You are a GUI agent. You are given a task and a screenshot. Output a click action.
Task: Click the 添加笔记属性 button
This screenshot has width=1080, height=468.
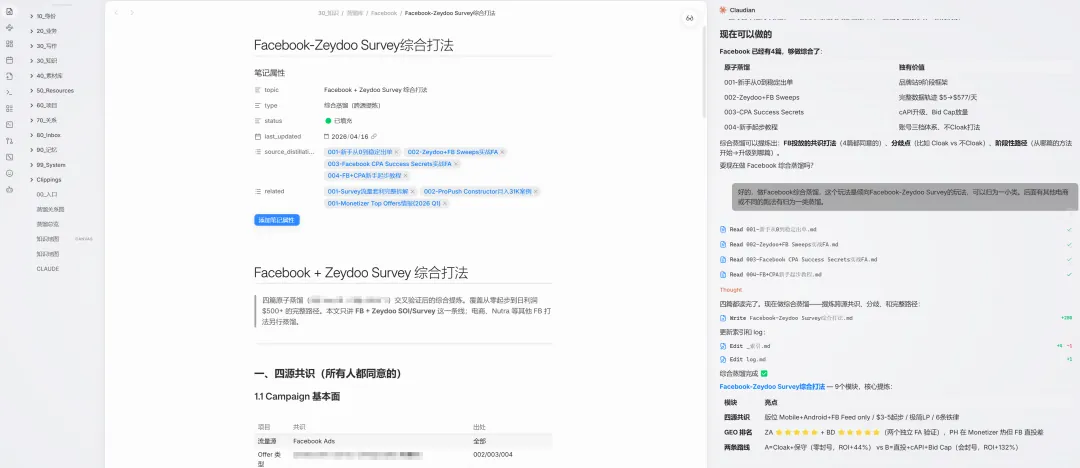(x=277, y=220)
